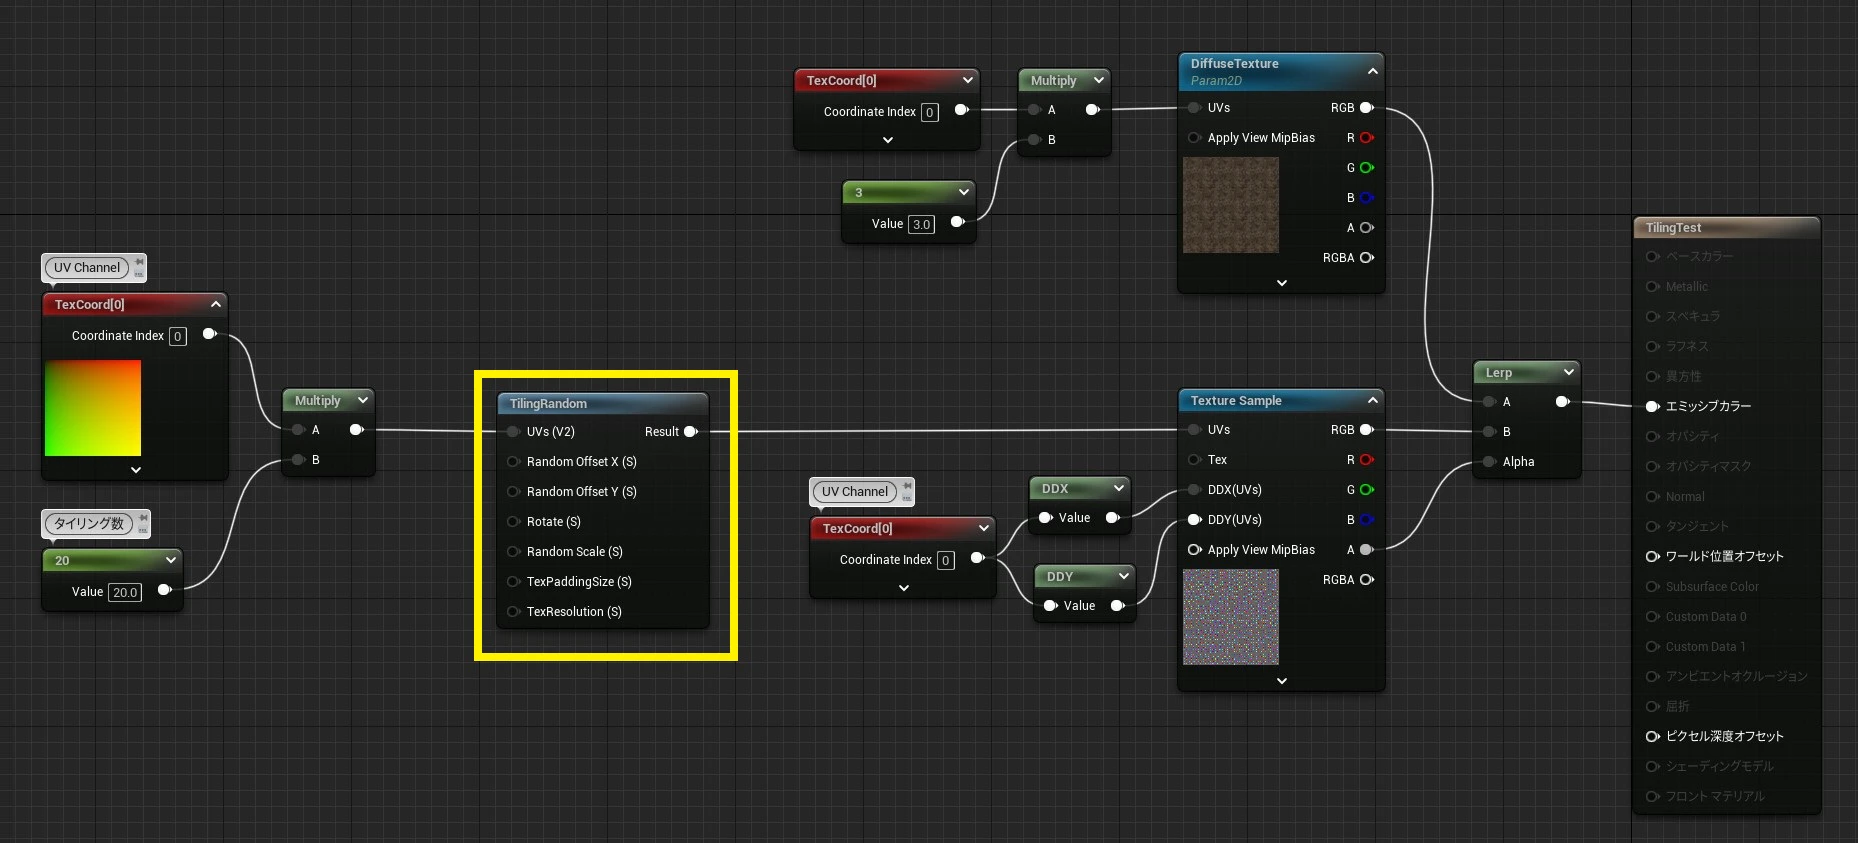The height and width of the screenshot is (843, 1858).
Task: Click the Rotate (S) input pin
Action: point(514,522)
